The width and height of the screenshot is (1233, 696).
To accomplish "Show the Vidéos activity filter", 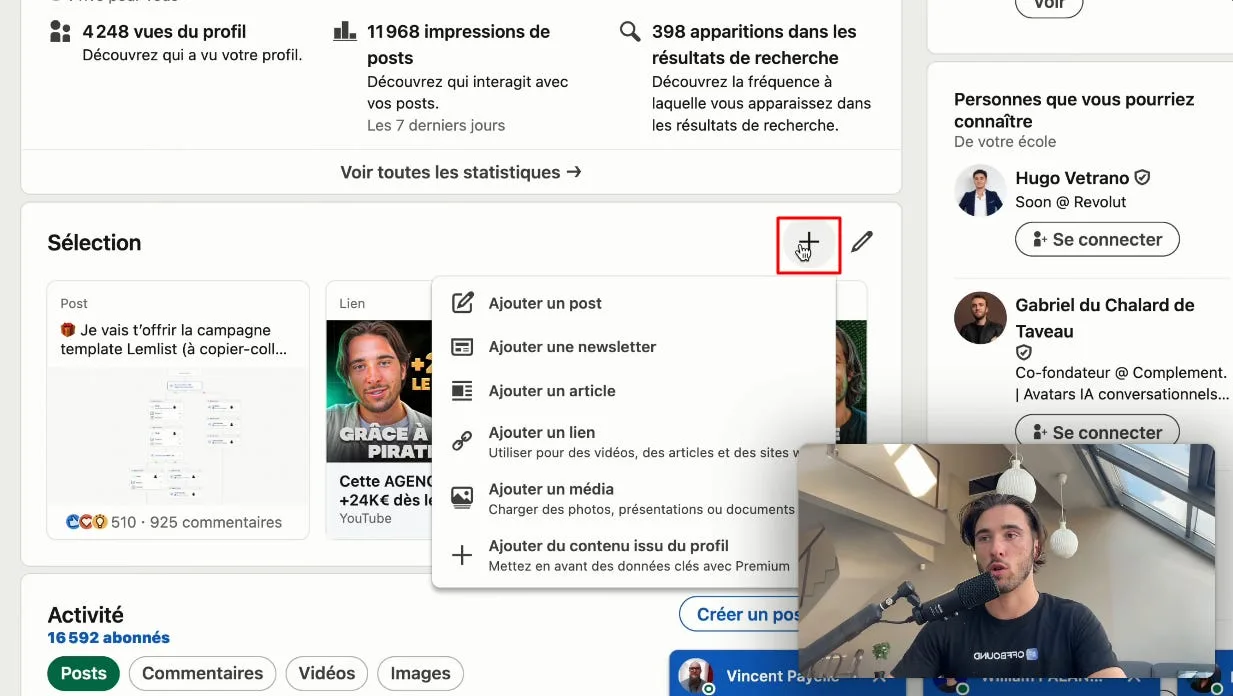I will 327,673.
